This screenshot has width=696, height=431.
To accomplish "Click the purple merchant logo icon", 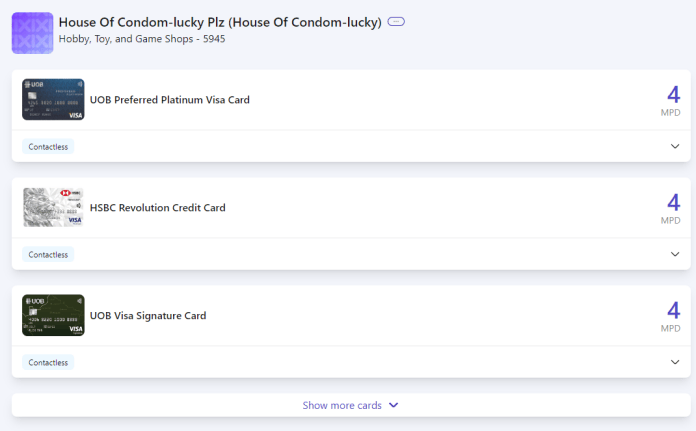I will [32, 33].
